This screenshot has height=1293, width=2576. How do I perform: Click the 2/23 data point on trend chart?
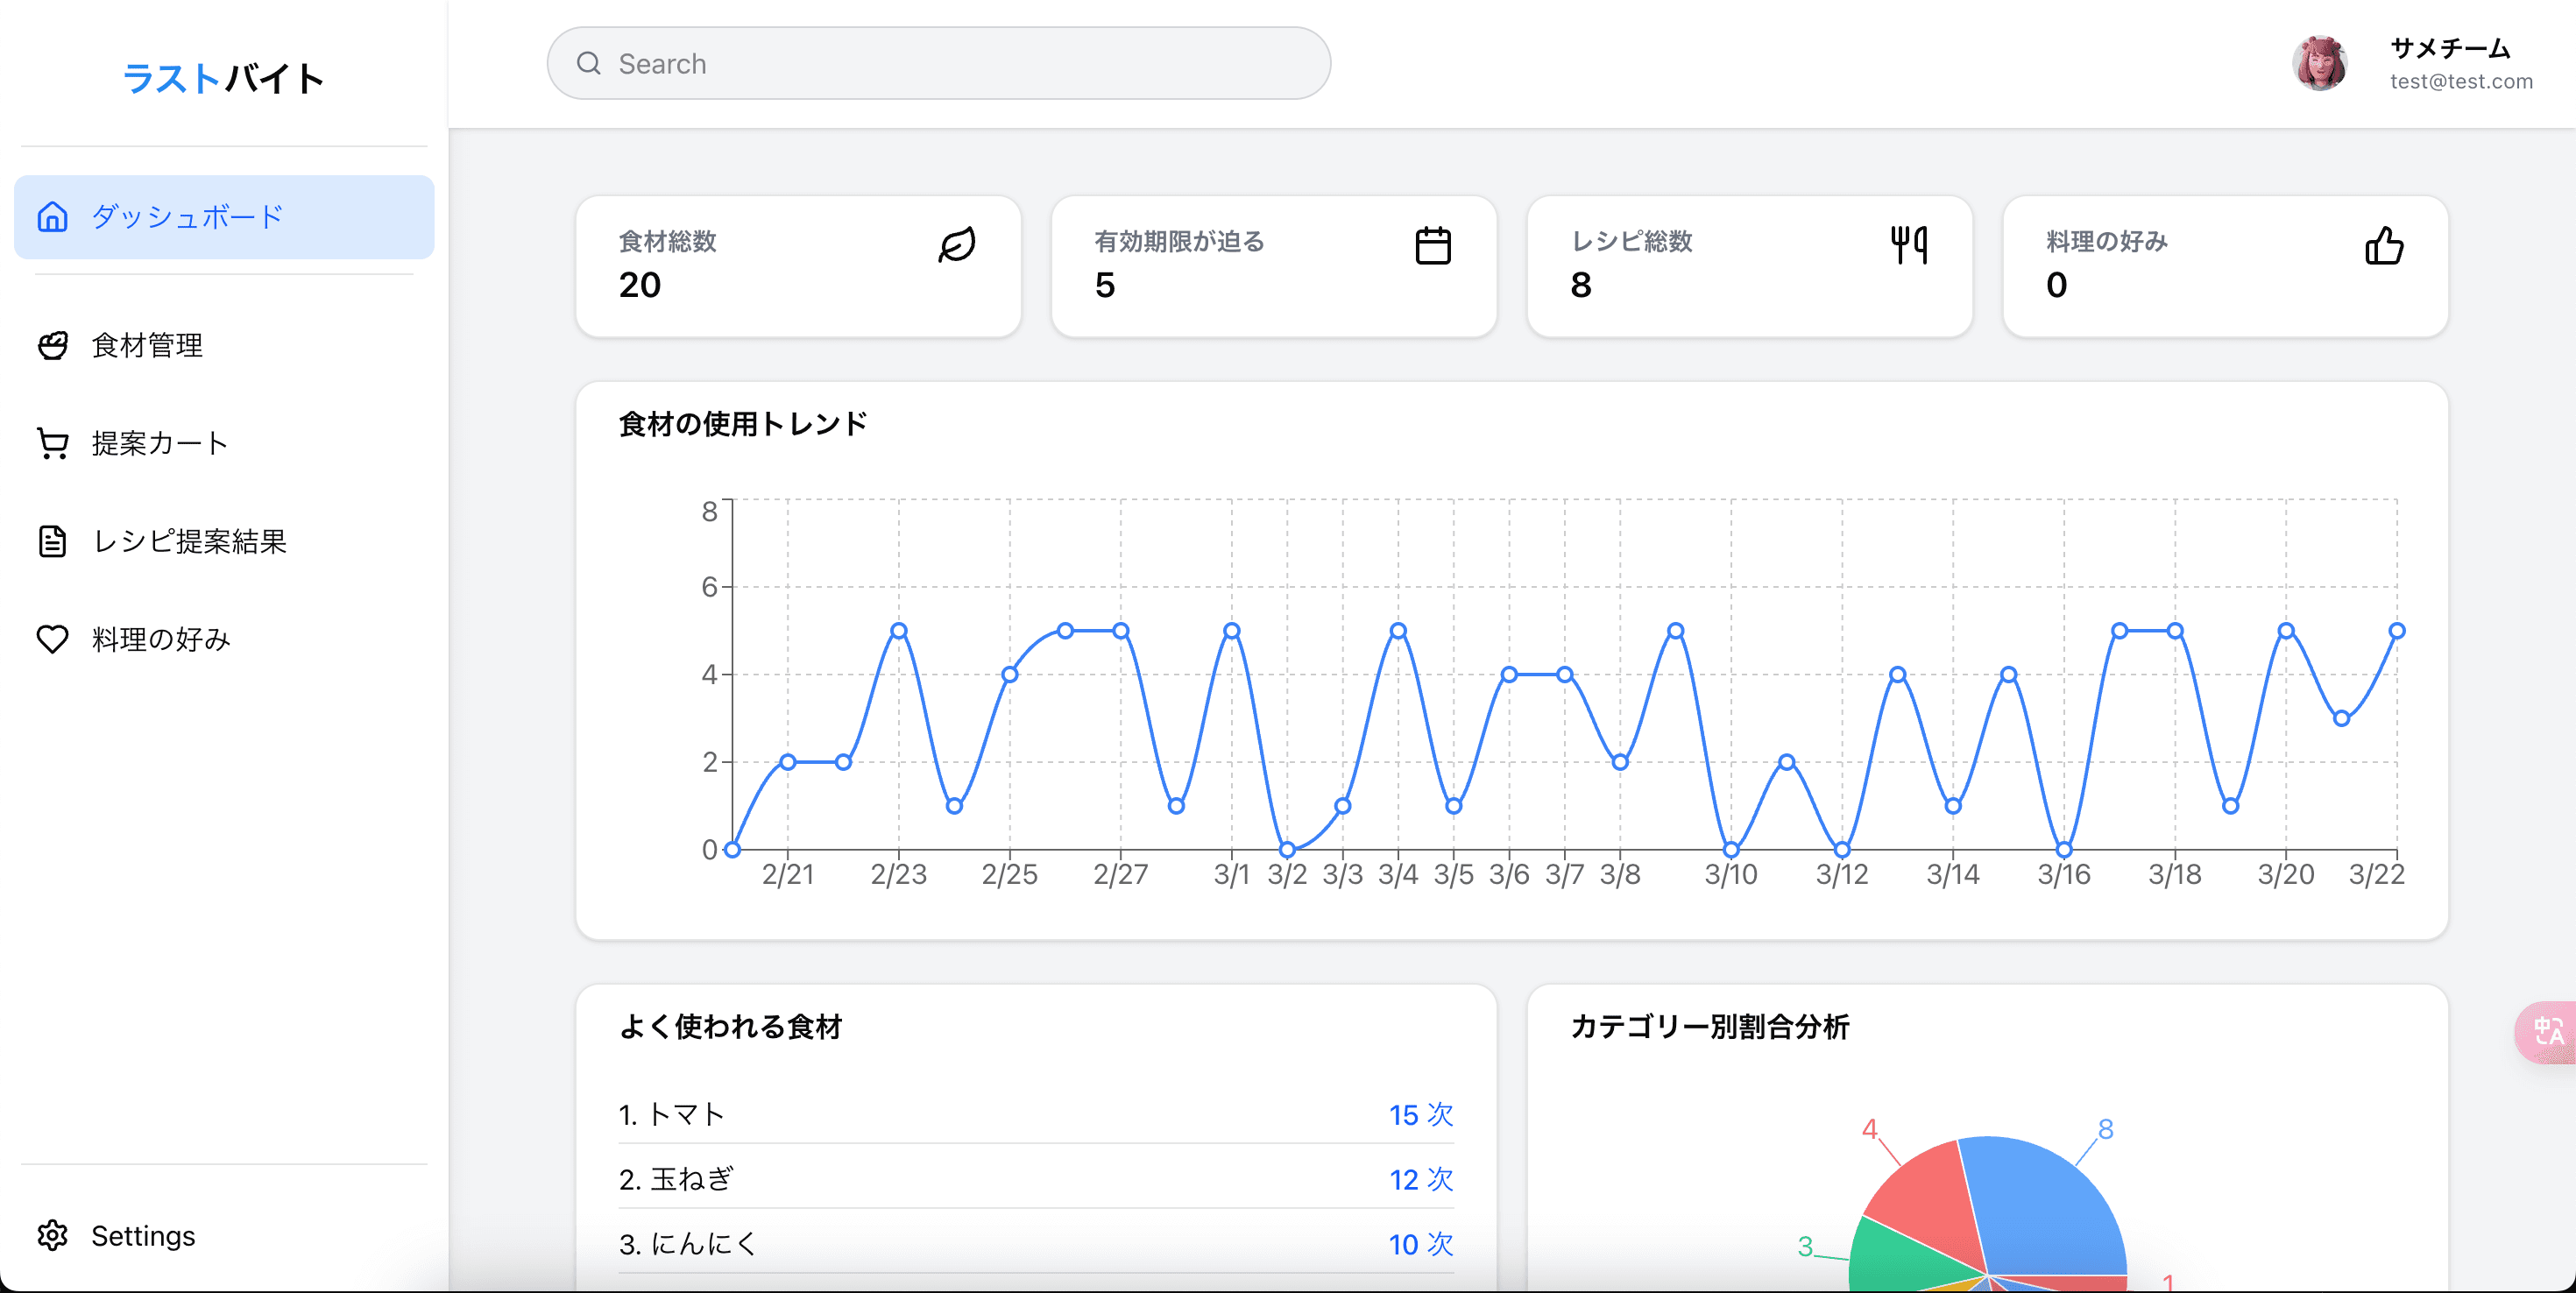pos(898,631)
